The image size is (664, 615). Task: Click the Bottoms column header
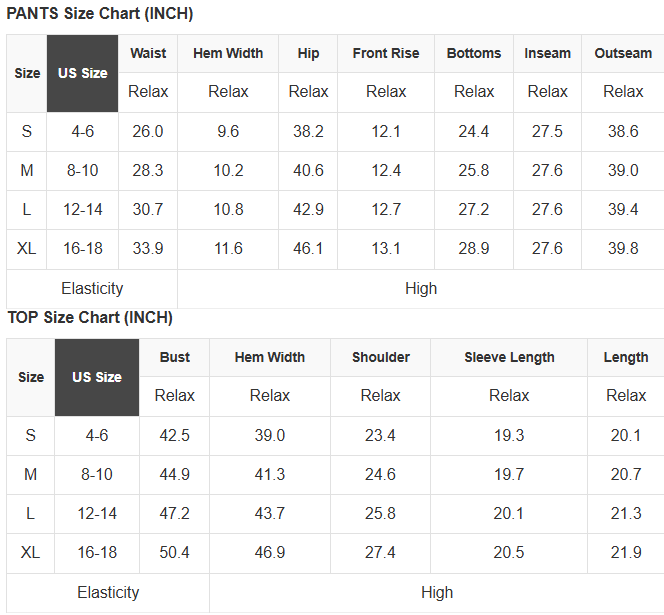[474, 53]
